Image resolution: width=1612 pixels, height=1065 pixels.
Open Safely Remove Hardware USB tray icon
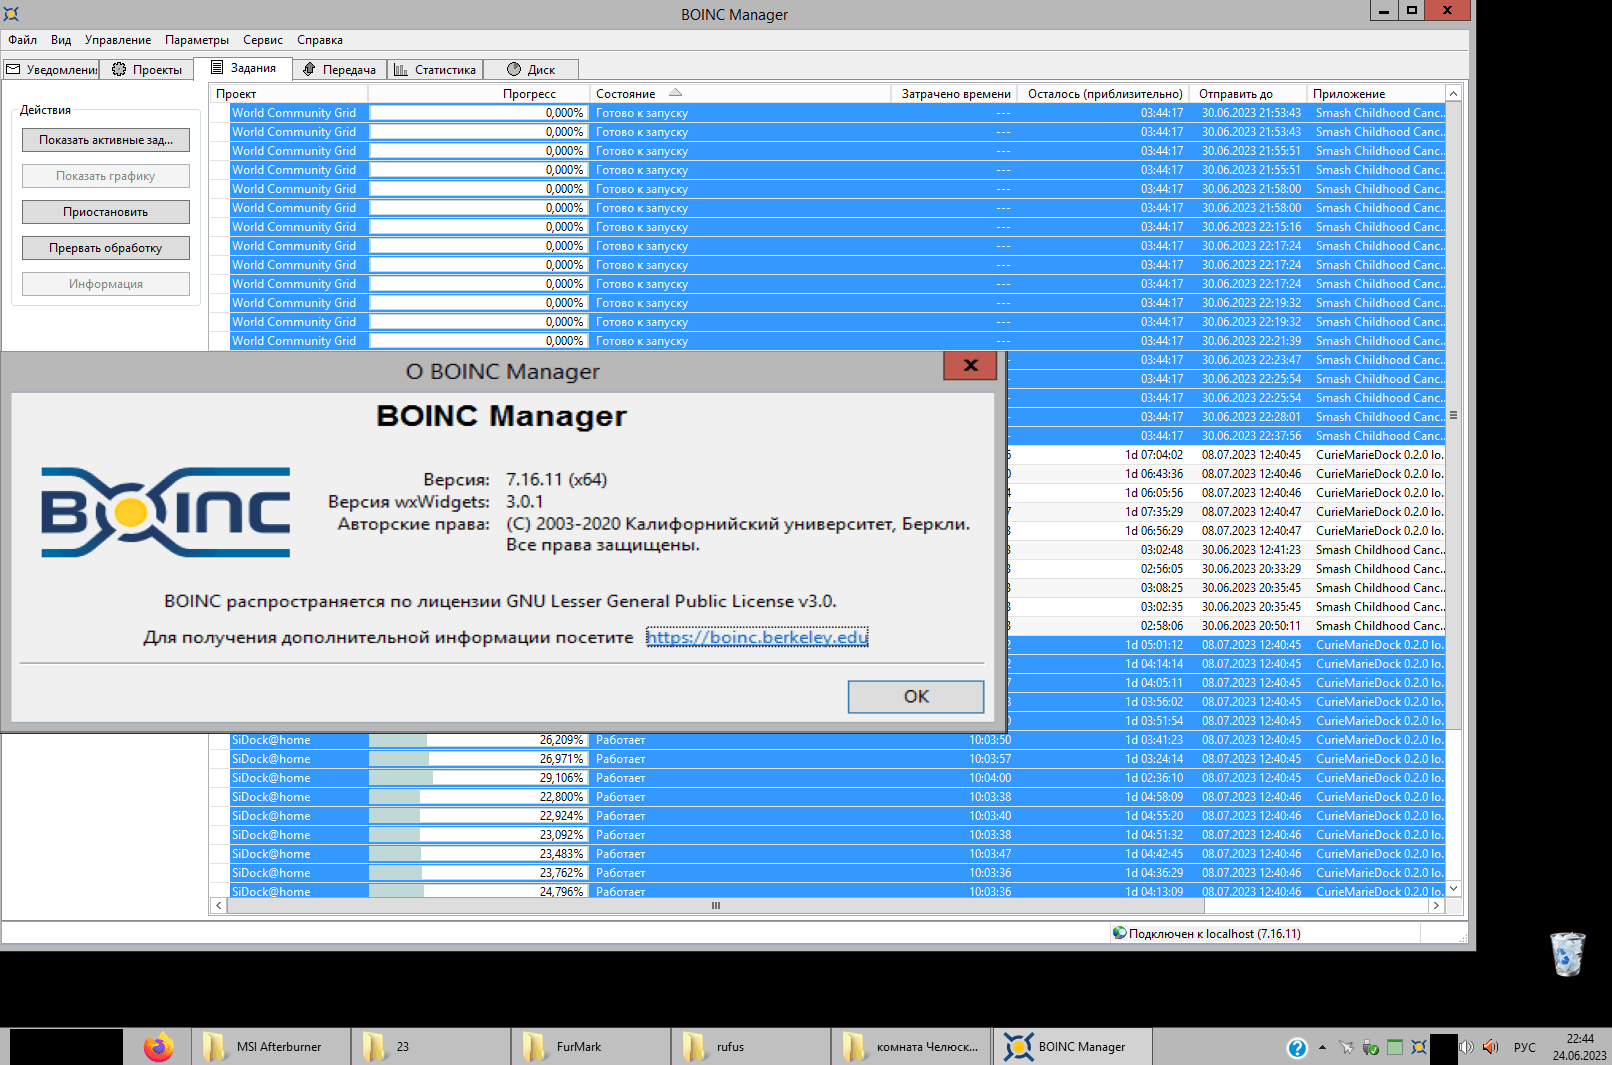click(x=1370, y=1047)
